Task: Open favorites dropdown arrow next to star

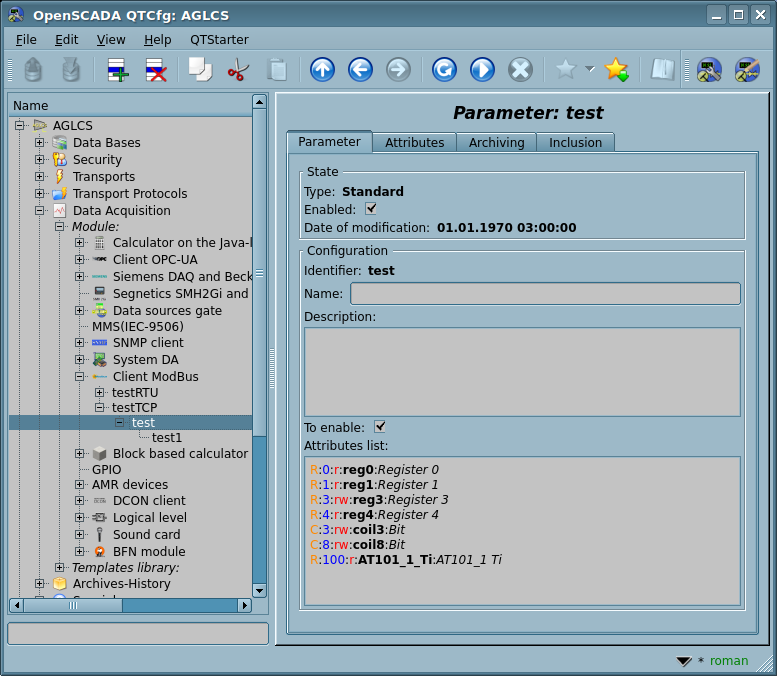Action: (589, 70)
